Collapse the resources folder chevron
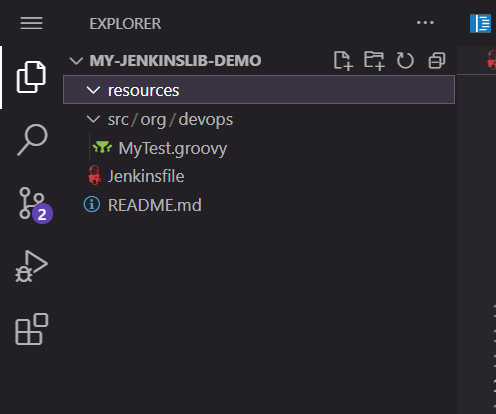This screenshot has height=414, width=496. pos(93,90)
